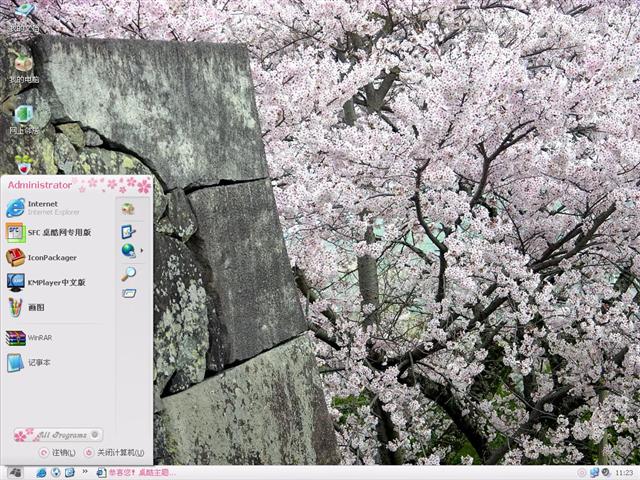Viewport: 640px width, 480px height.
Task: Open the checklist-with-pen icon in the Start menu's right column
Action: coord(128,231)
